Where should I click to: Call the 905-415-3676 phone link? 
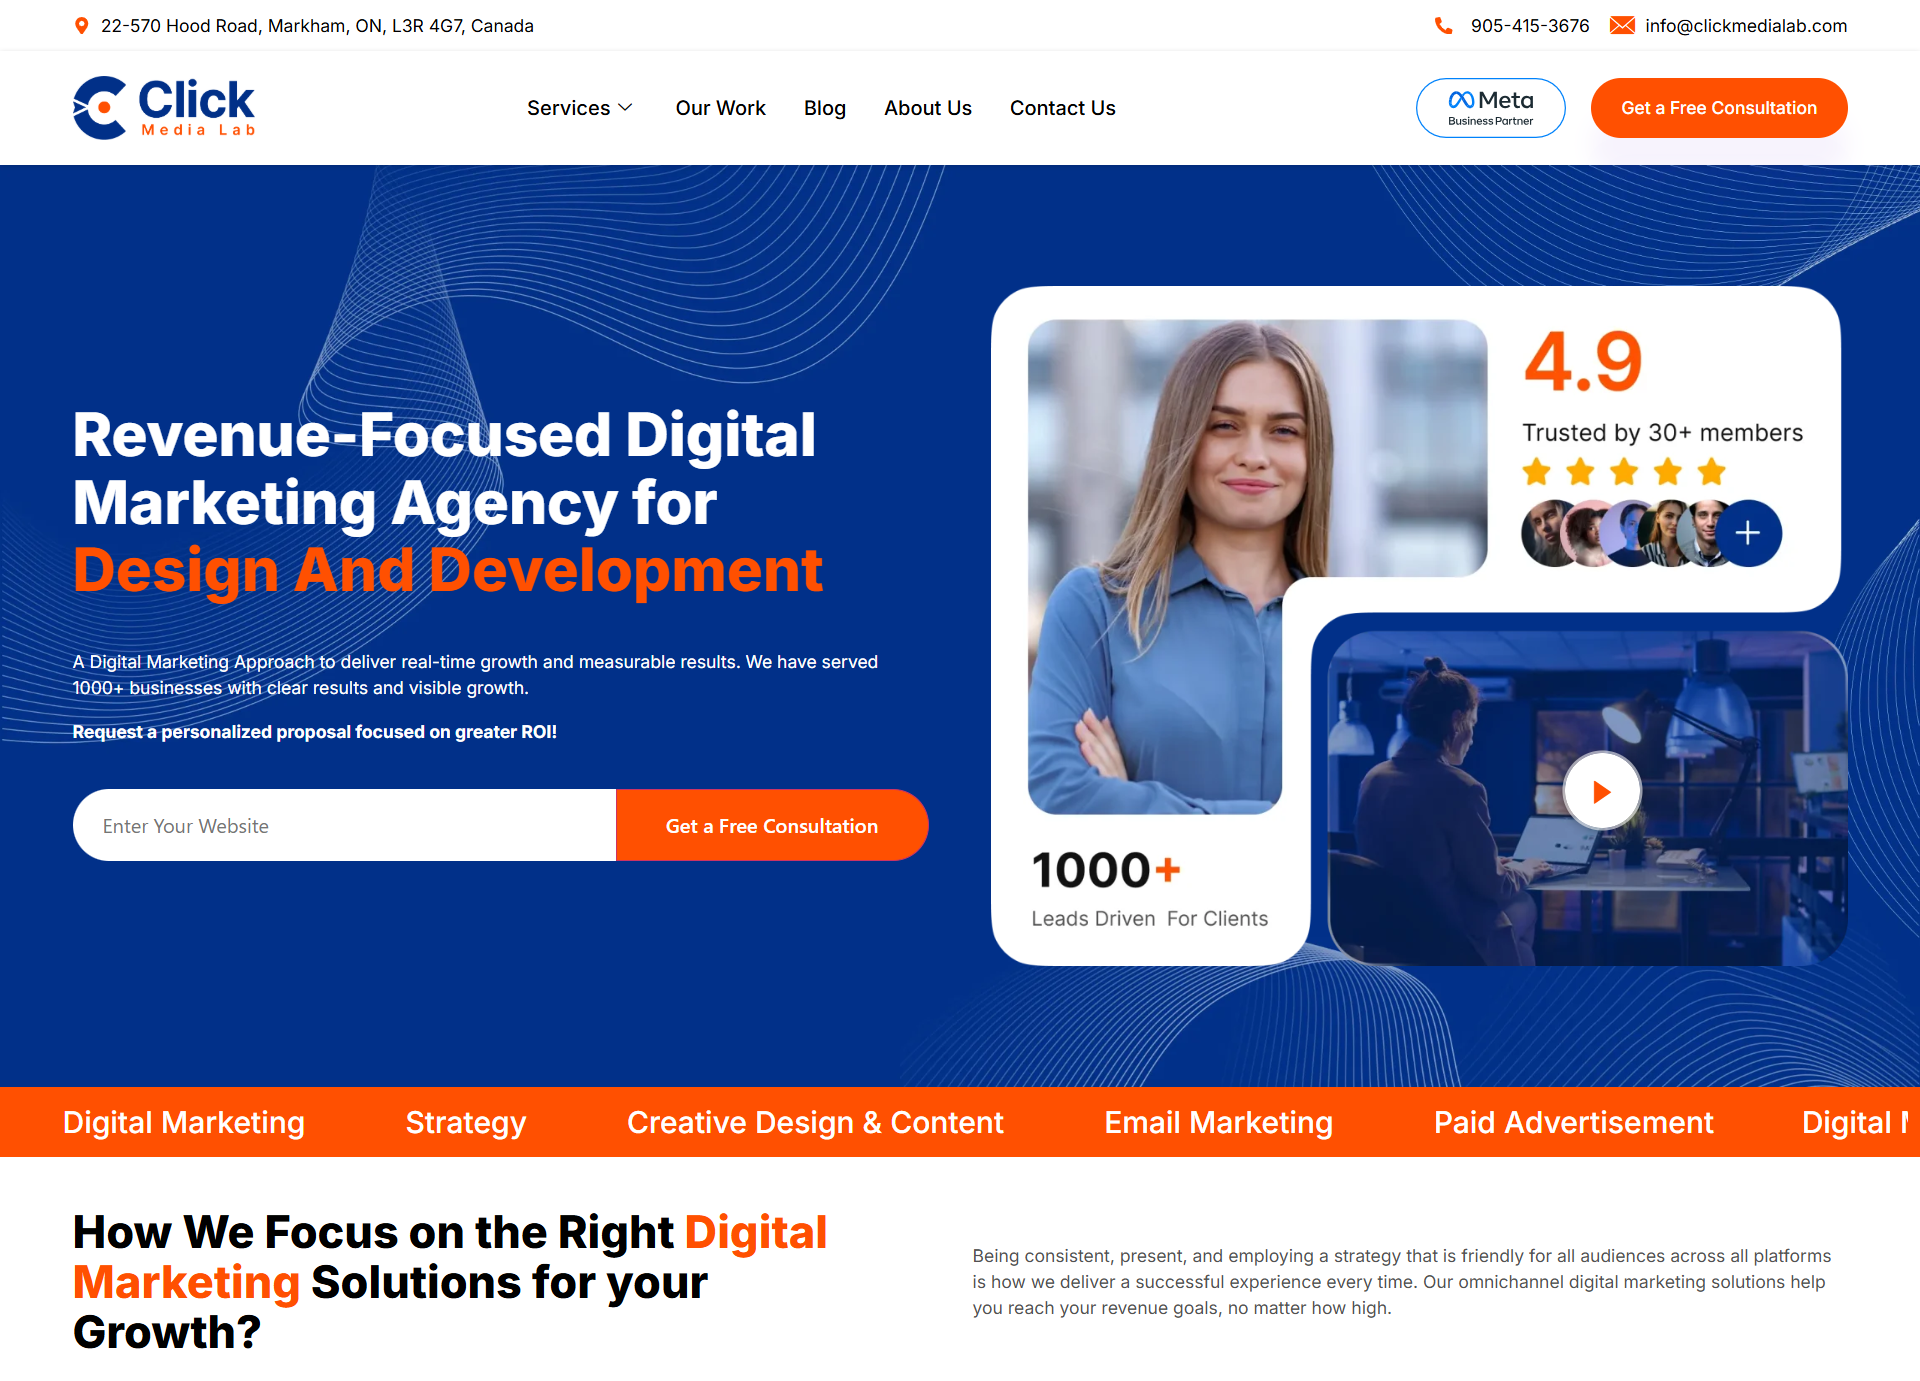1530,26
